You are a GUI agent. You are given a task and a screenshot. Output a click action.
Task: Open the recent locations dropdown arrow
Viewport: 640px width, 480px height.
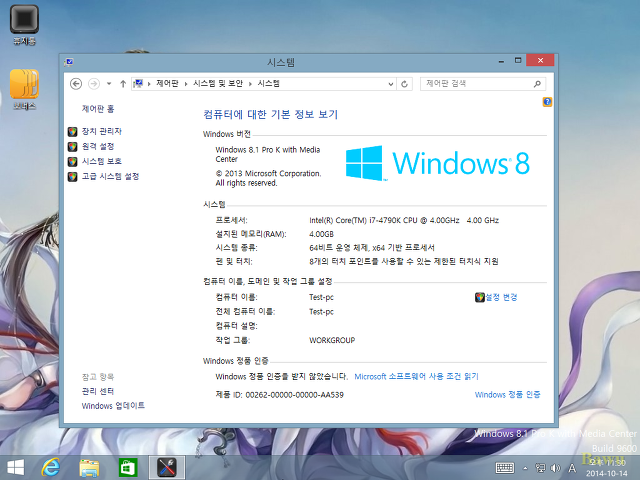(x=109, y=84)
